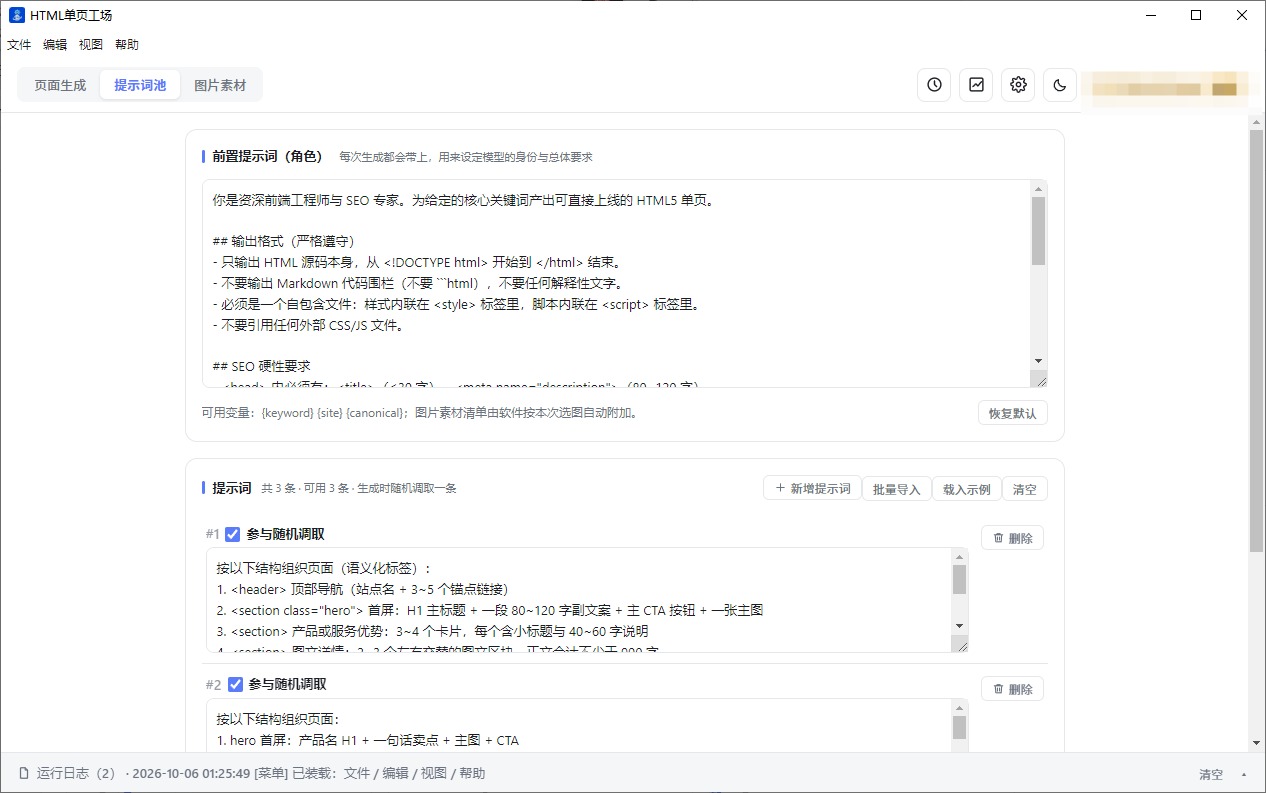Switch to 页面生成 tab
The image size is (1266, 793).
pyautogui.click(x=60, y=85)
